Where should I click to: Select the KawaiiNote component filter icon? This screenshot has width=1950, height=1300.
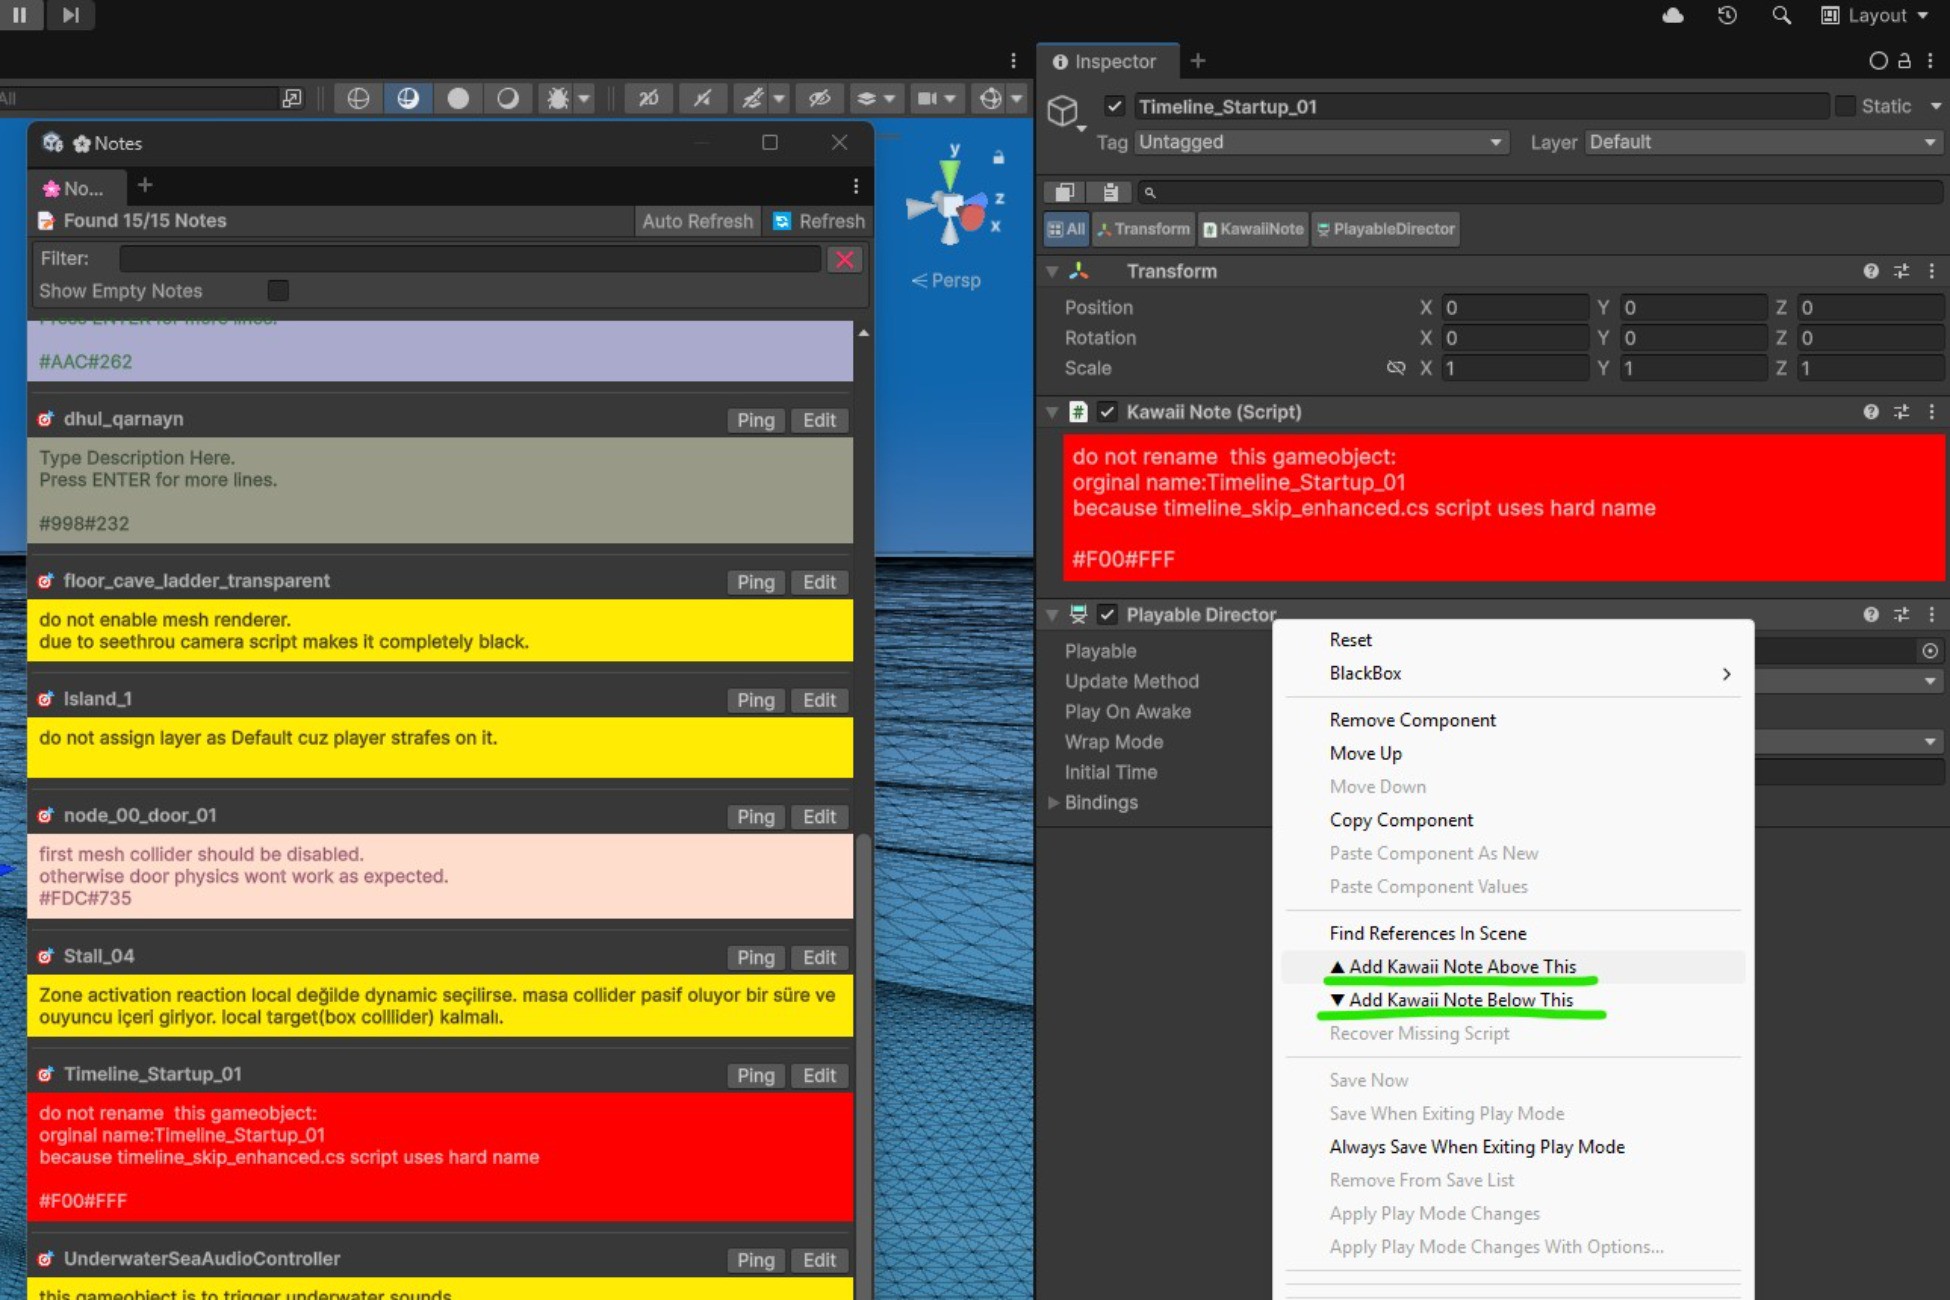(x=1253, y=229)
